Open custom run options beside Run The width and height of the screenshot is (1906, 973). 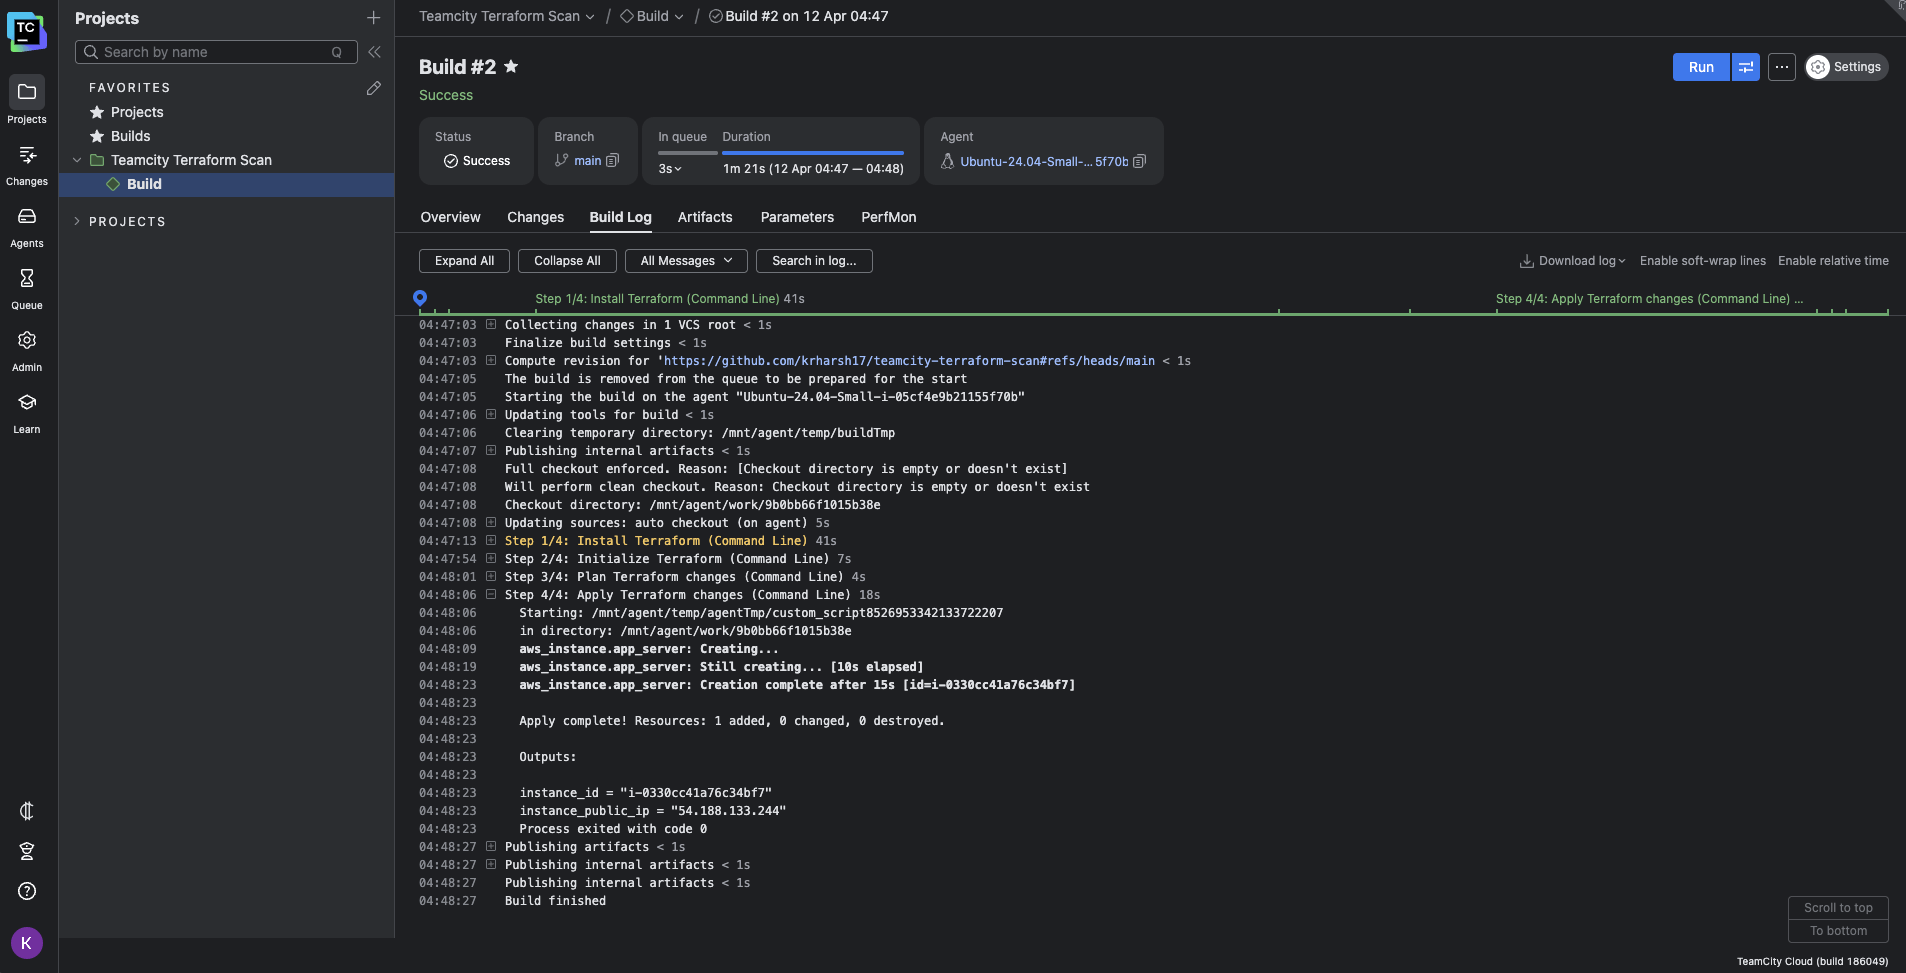(1746, 67)
